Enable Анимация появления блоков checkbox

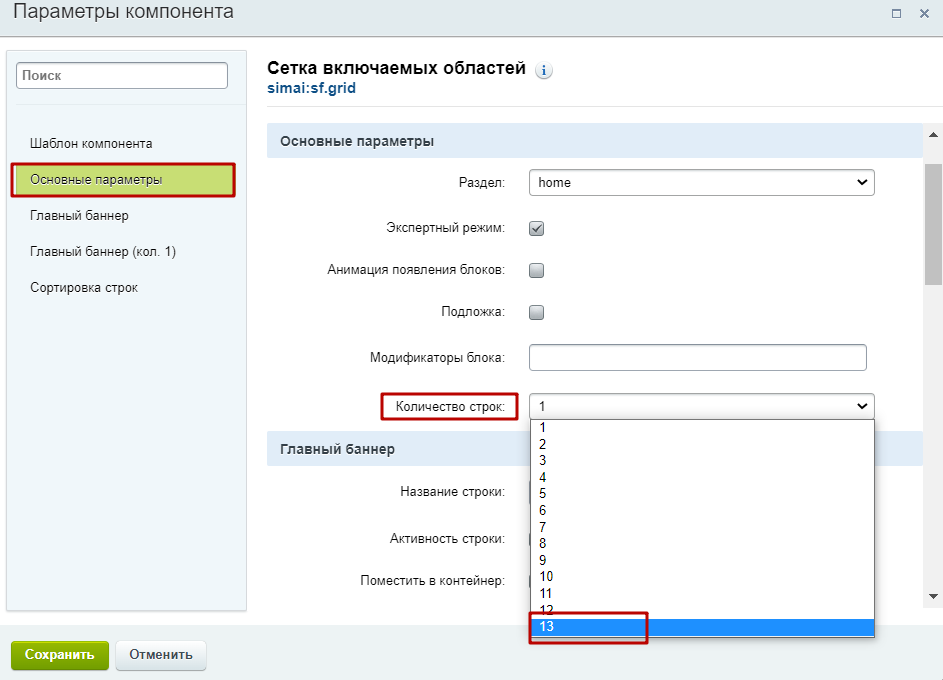pos(536,270)
